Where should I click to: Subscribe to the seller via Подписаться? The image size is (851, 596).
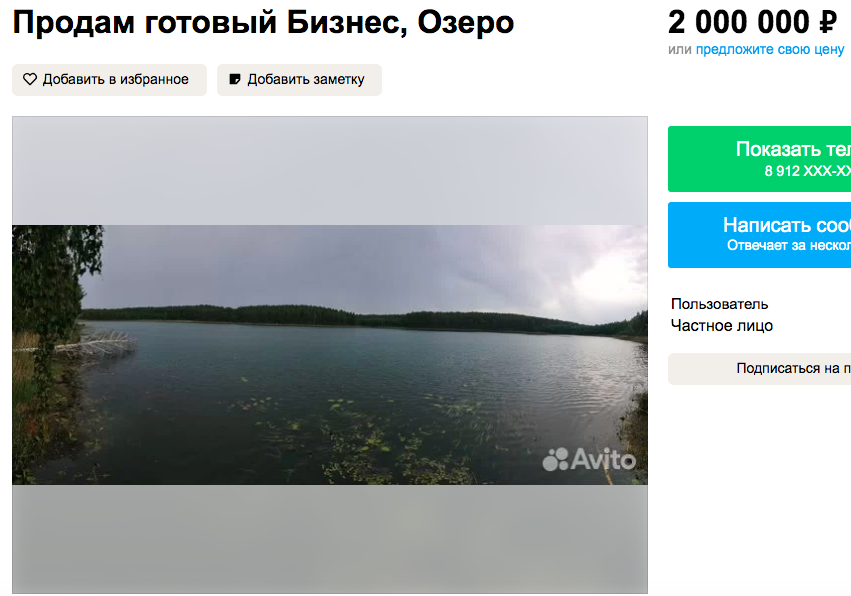pyautogui.click(x=759, y=369)
